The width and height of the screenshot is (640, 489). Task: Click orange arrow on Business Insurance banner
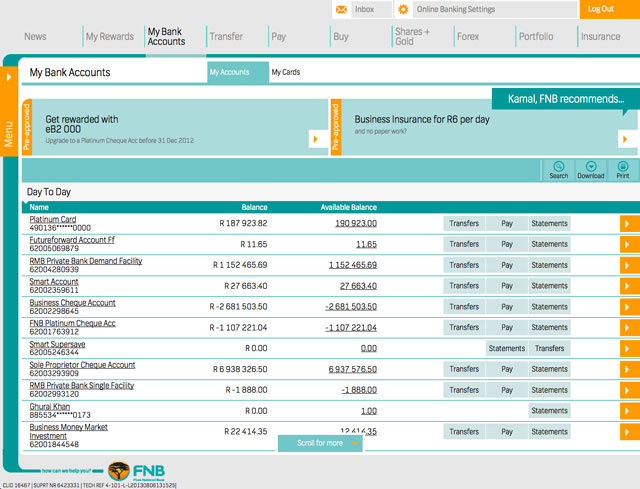pos(628,139)
